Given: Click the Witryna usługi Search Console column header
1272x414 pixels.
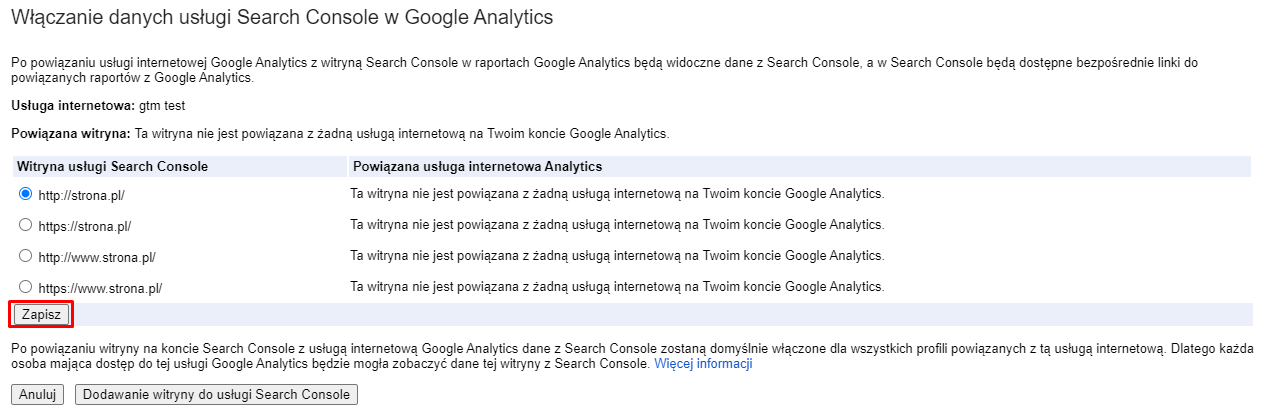Looking at the screenshot, I should pyautogui.click(x=112, y=166).
